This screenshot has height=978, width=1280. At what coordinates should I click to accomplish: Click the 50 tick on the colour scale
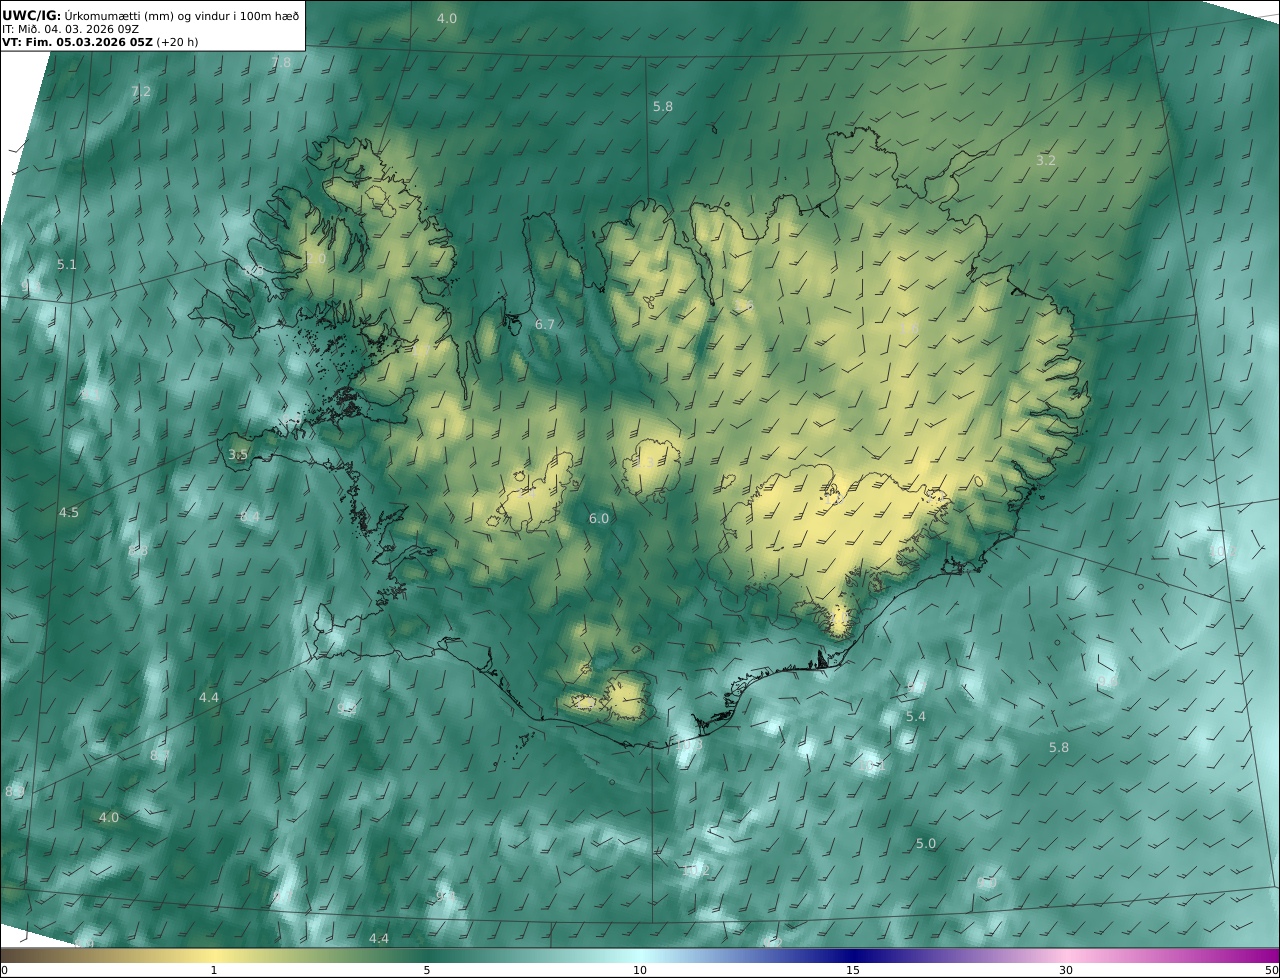(1272, 970)
